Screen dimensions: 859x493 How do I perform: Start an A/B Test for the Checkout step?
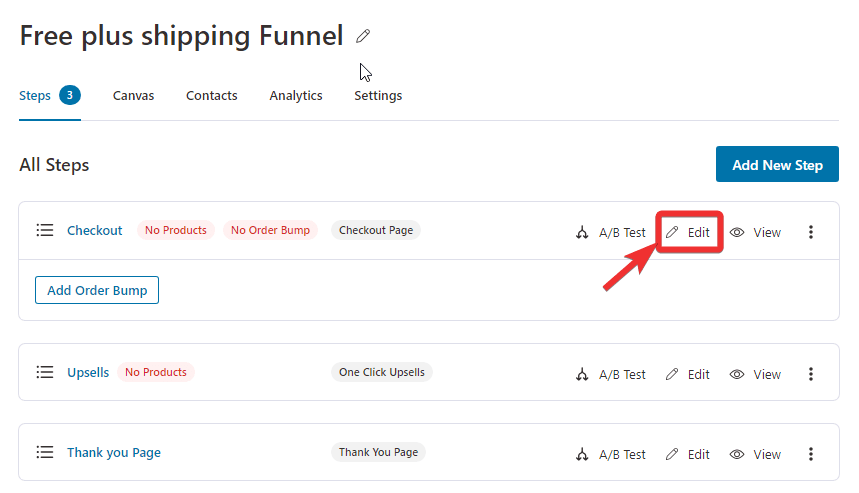[610, 232]
